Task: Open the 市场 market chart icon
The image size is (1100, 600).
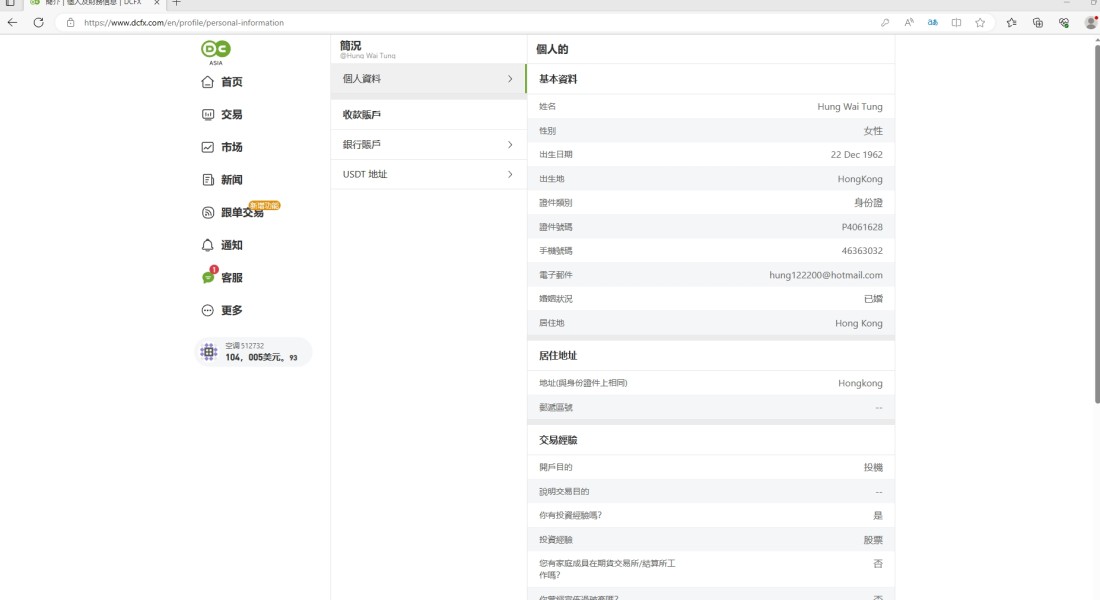Action: [x=208, y=147]
